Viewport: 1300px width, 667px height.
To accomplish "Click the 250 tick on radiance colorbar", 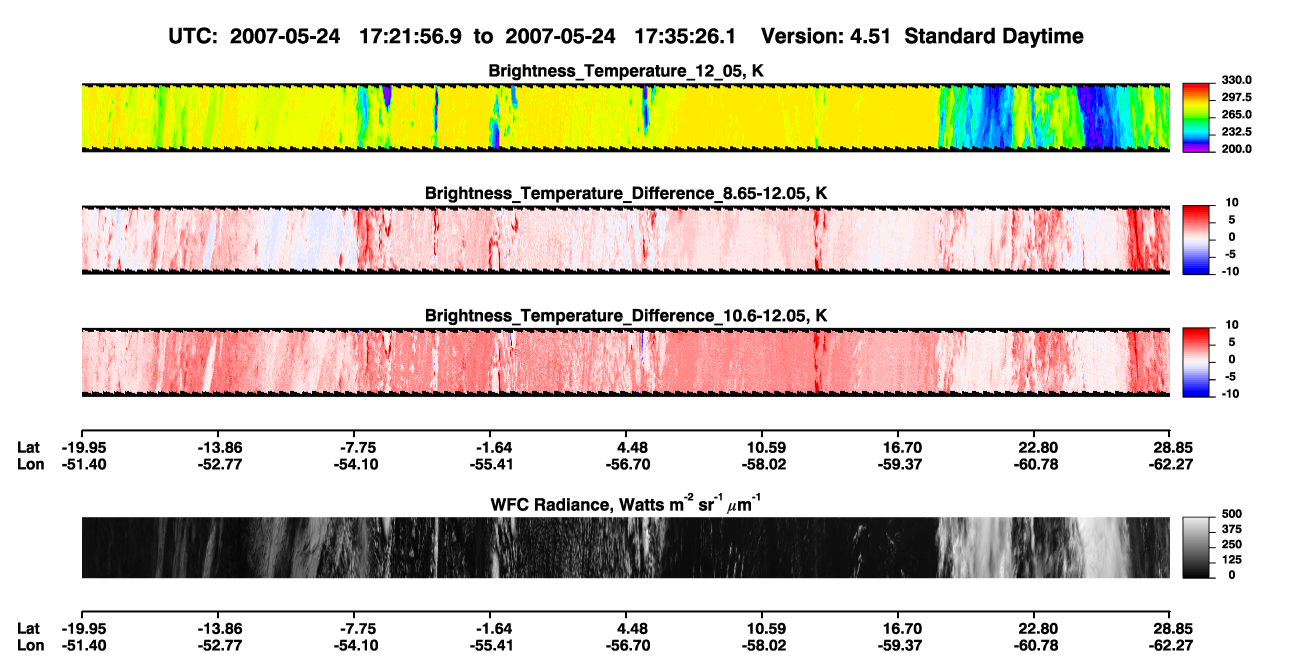I will pyautogui.click(x=1230, y=545).
